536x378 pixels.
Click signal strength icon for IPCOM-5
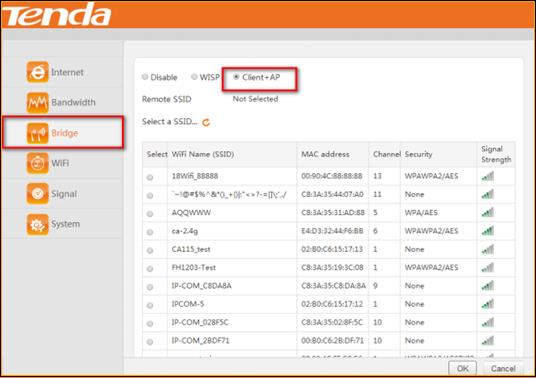(x=488, y=304)
